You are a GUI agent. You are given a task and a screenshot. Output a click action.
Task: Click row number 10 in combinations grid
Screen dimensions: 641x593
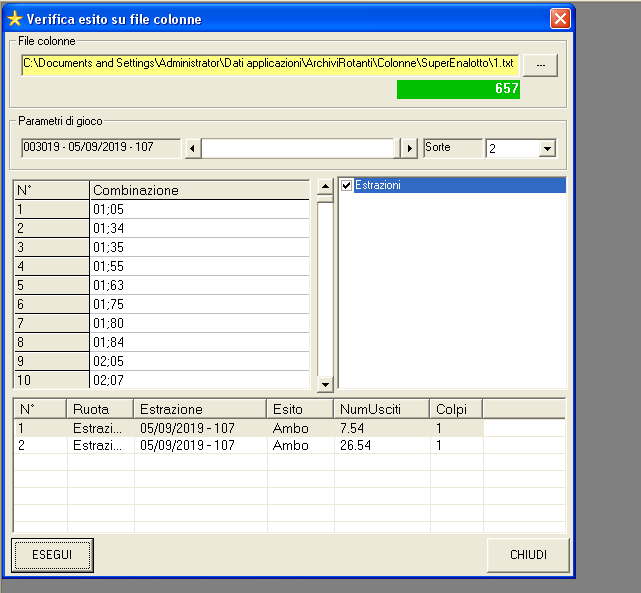pos(52,380)
